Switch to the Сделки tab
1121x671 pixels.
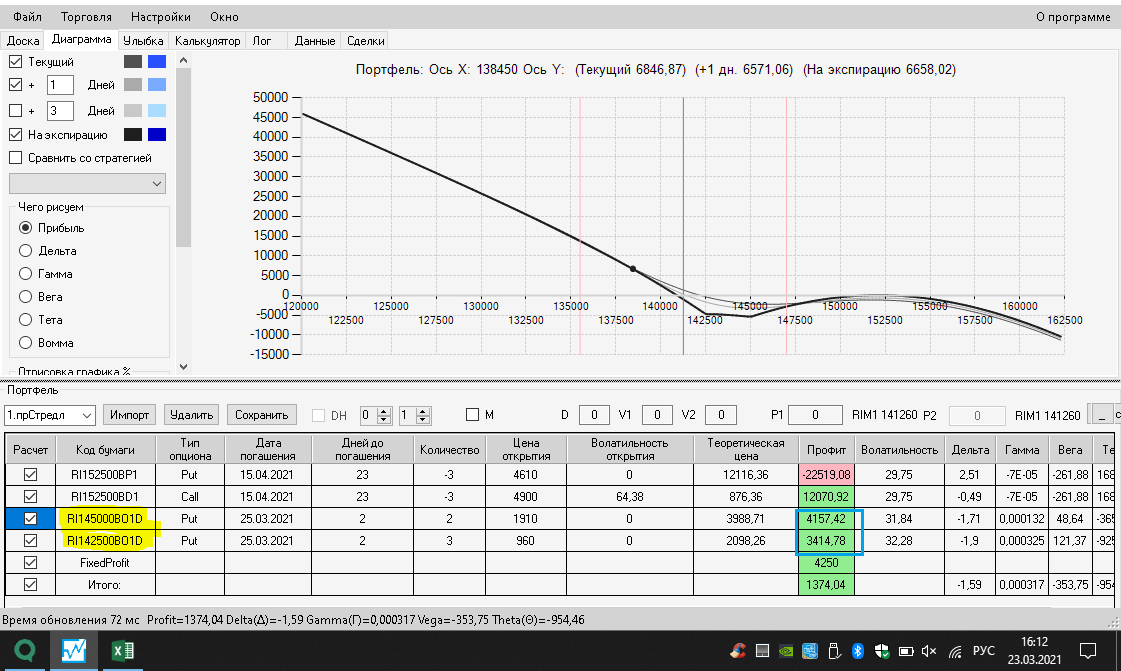click(x=365, y=41)
